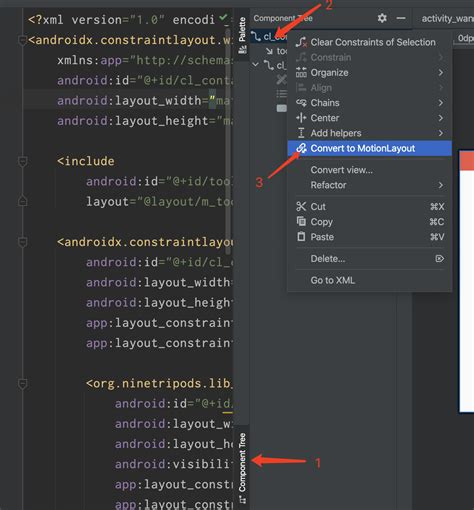Fold the nested constraintlayout tag gutter marker
This screenshot has width=474, height=510.
22,242
